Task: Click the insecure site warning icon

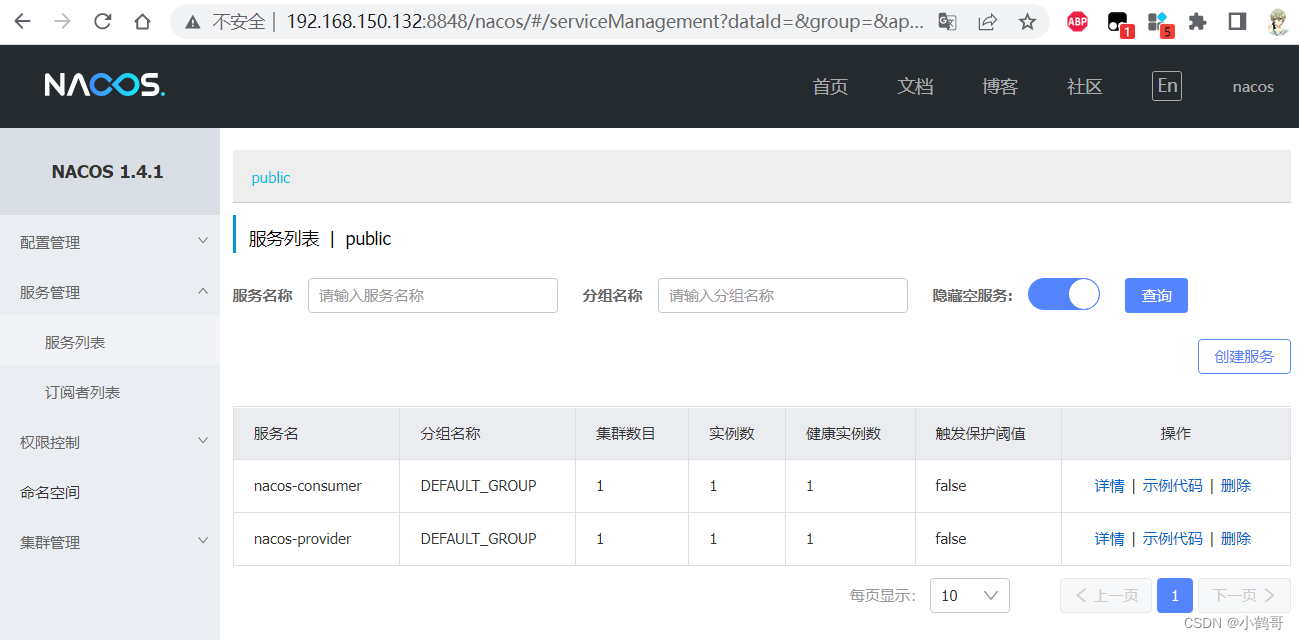Action: point(192,22)
